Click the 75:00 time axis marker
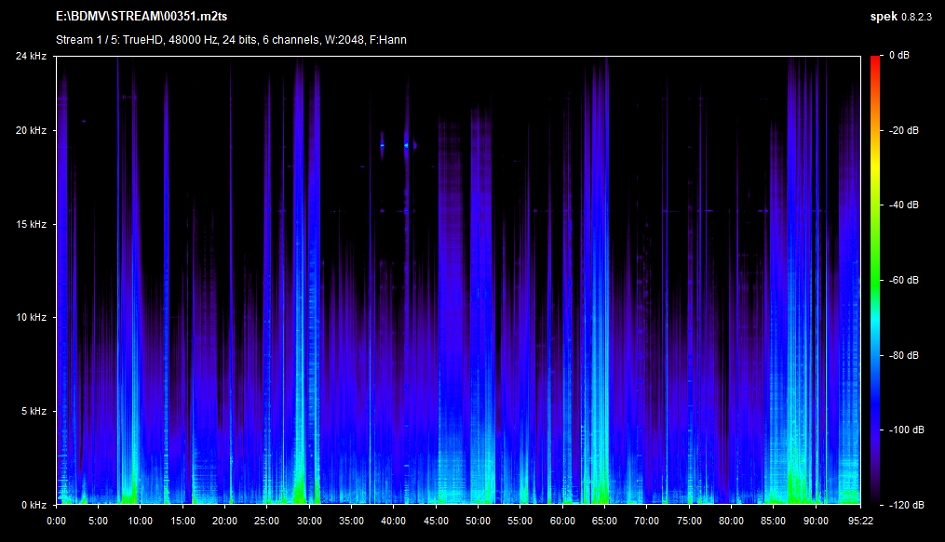The image size is (945, 542). [689, 520]
